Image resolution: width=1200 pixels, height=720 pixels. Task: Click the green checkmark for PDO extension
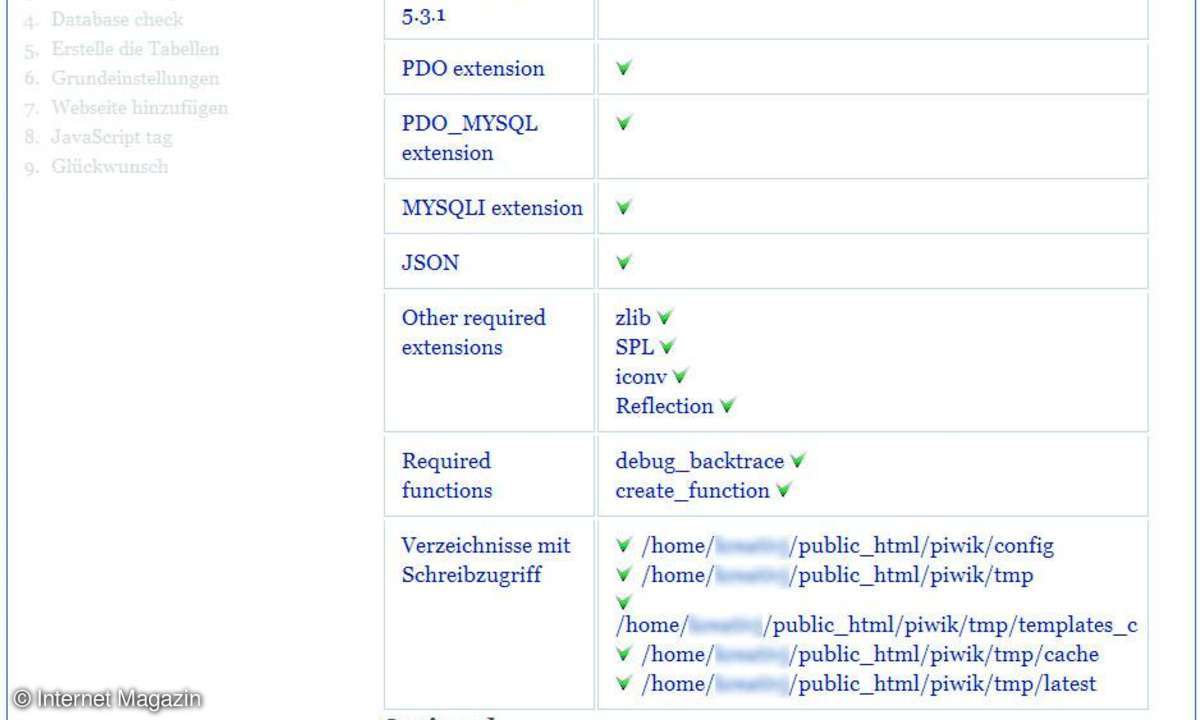(624, 69)
